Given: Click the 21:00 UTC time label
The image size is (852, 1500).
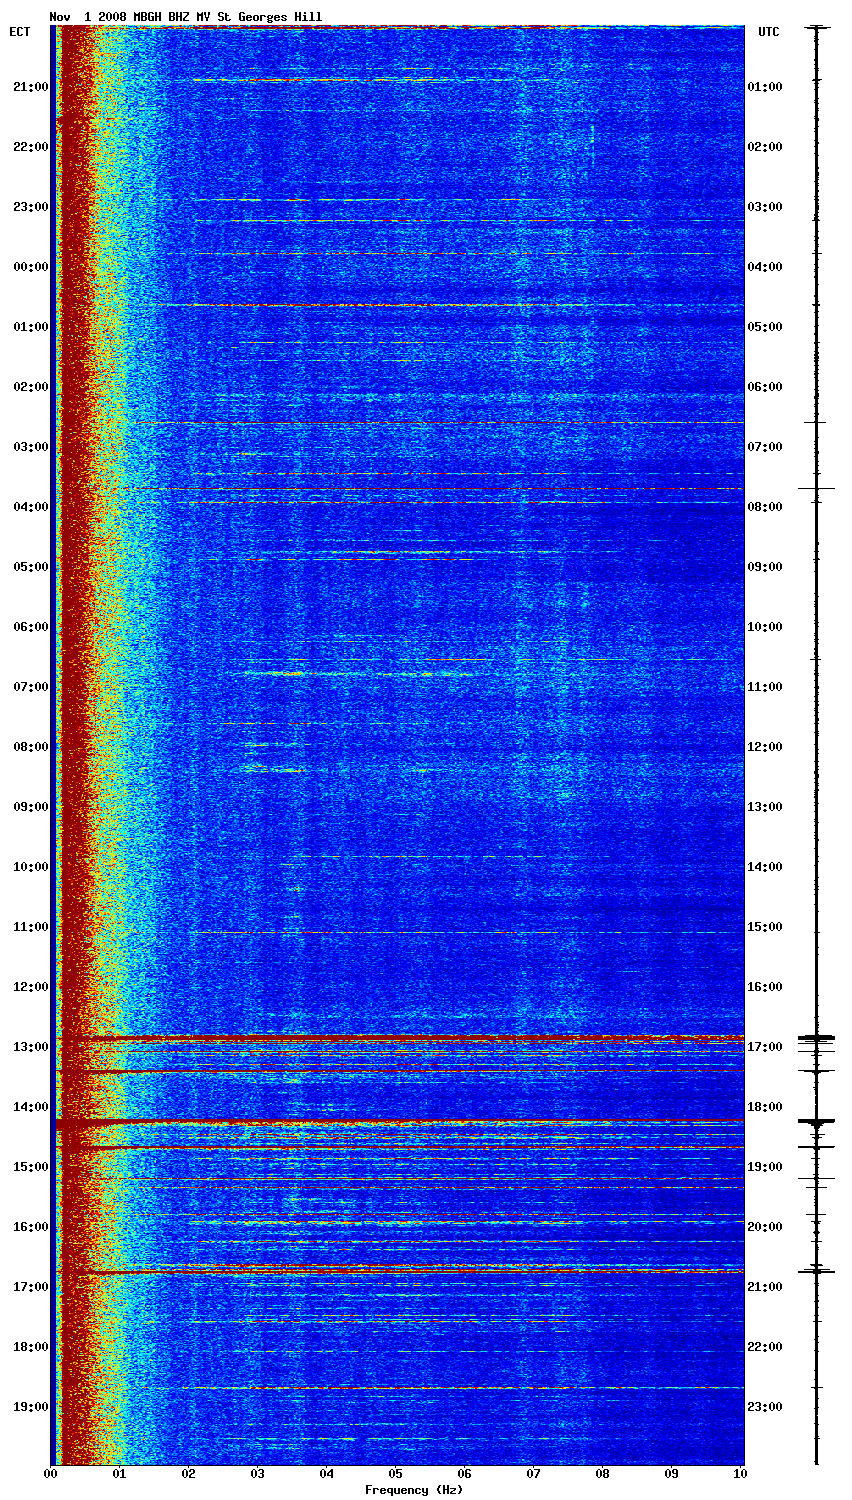Looking at the screenshot, I should [x=765, y=1287].
